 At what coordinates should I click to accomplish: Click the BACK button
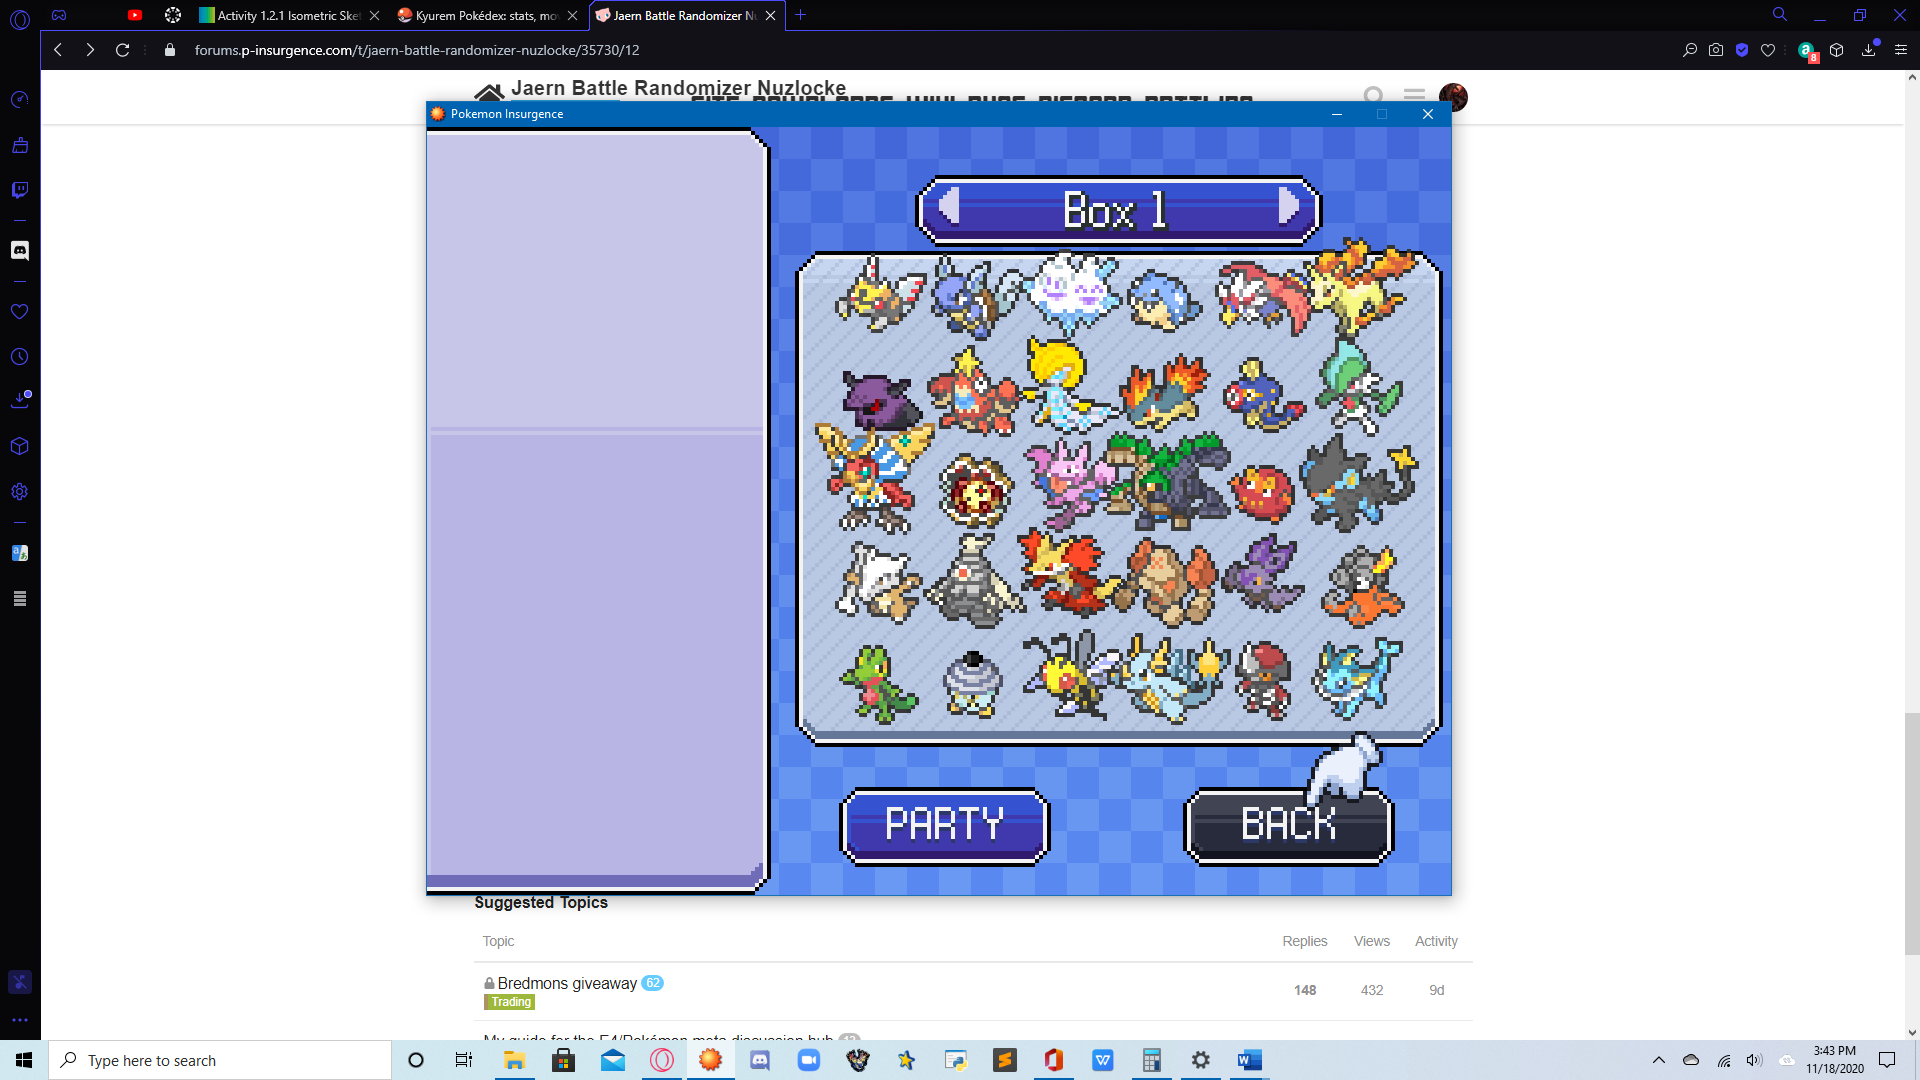(x=1288, y=824)
